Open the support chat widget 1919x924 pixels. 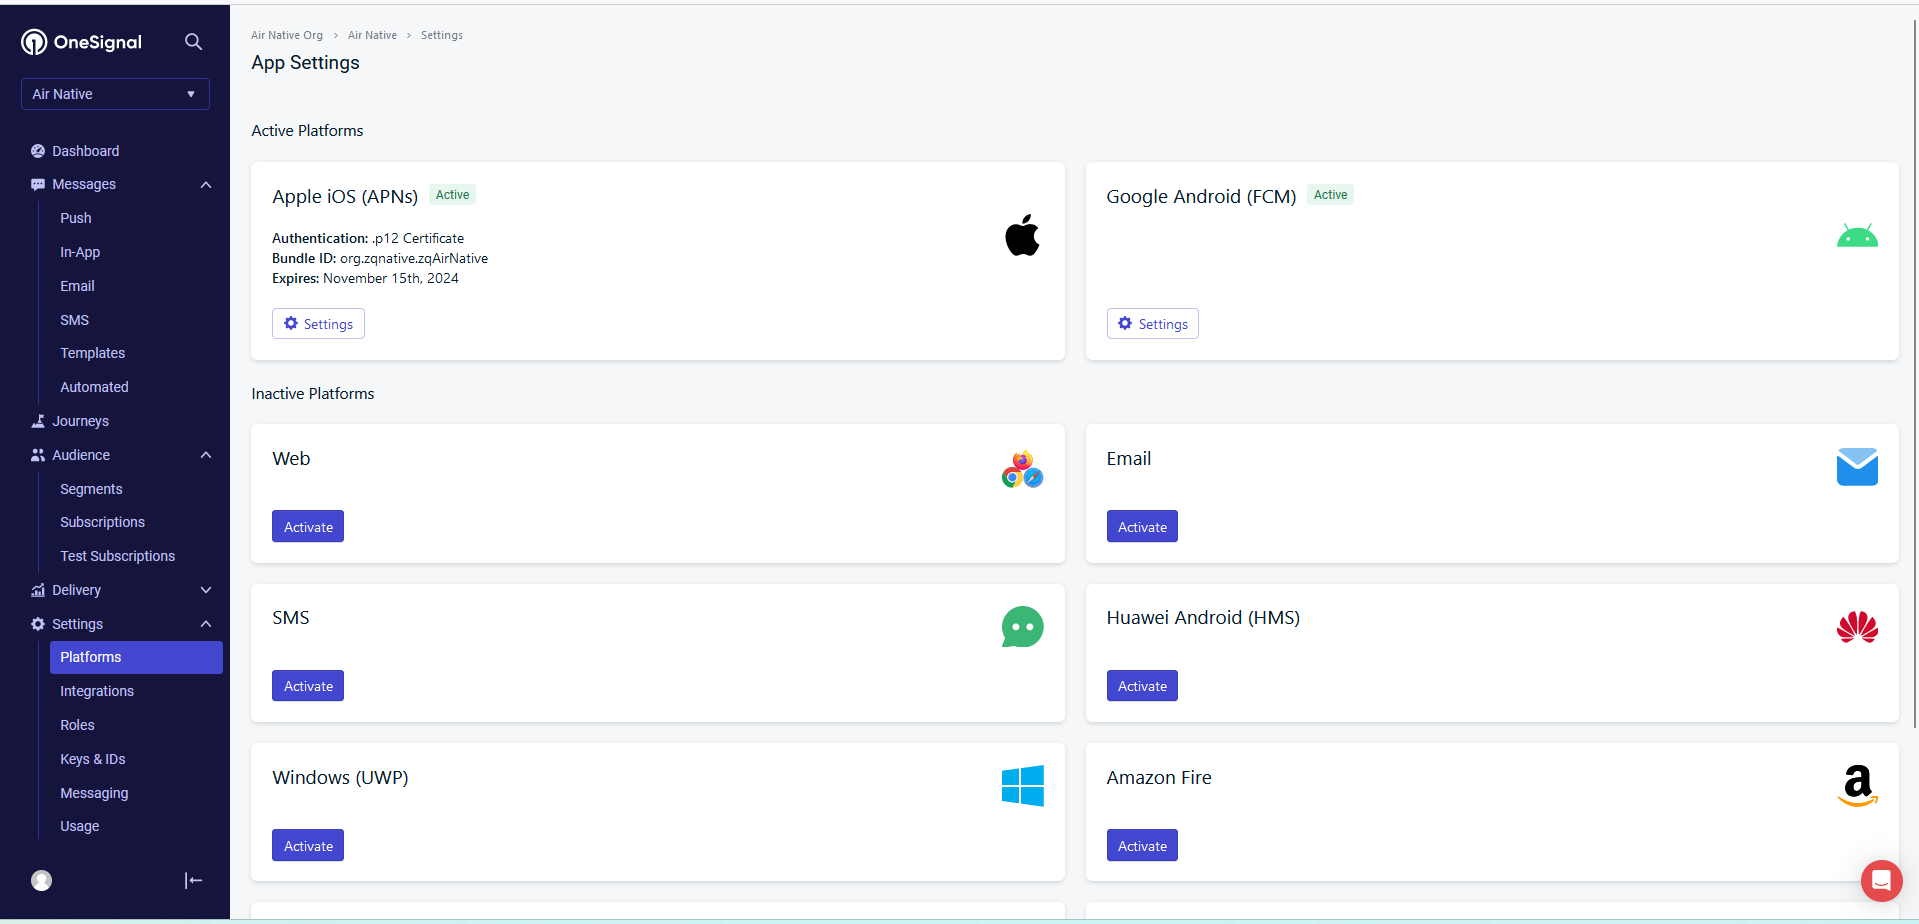pyautogui.click(x=1881, y=880)
